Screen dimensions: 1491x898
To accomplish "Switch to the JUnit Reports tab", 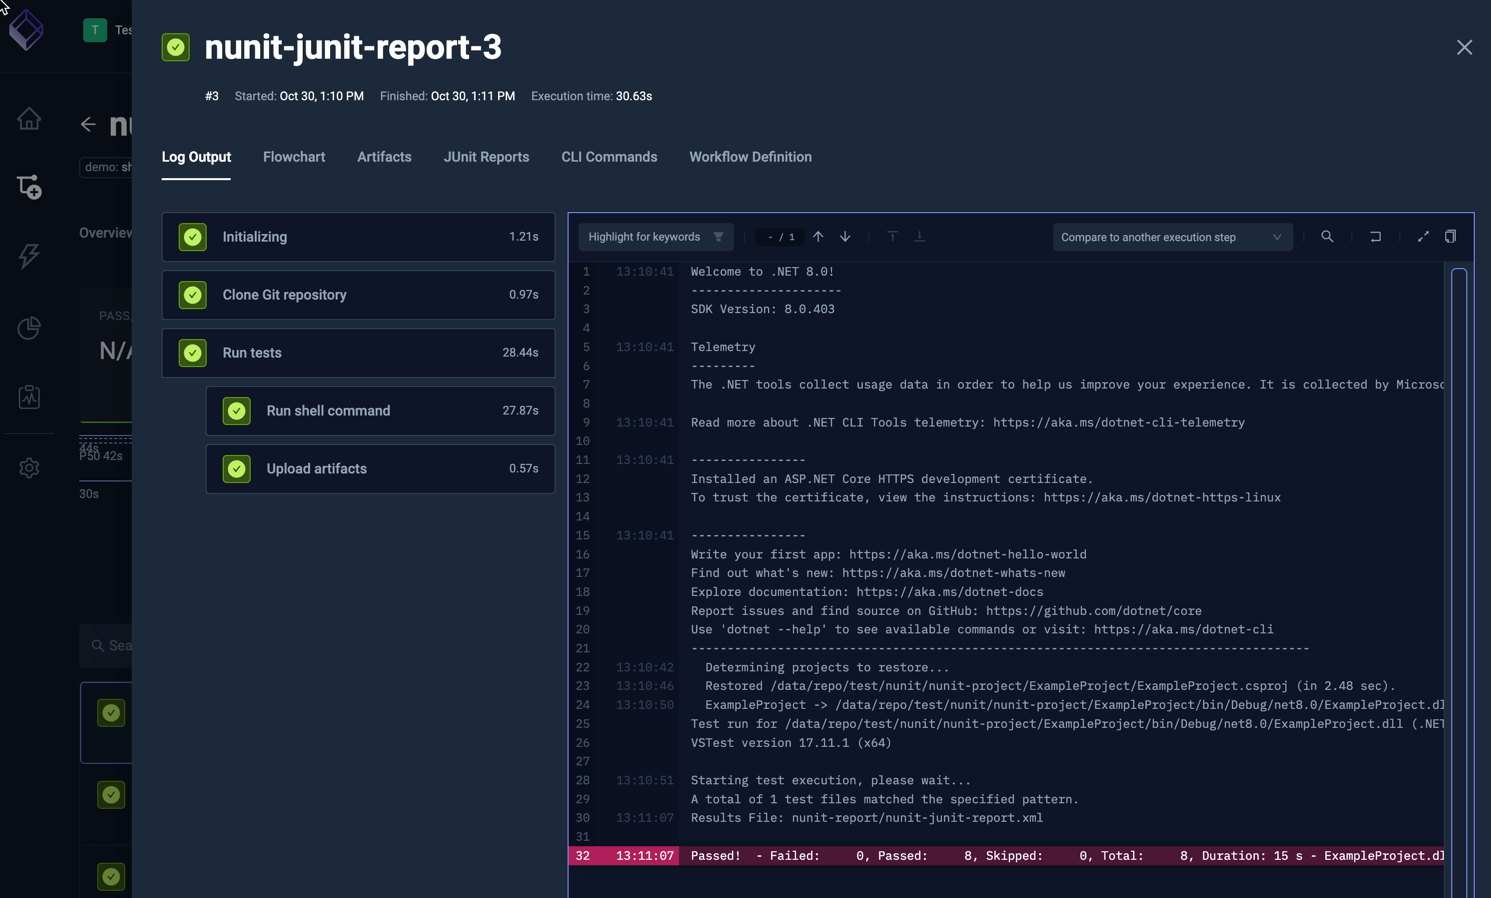I will [x=486, y=157].
